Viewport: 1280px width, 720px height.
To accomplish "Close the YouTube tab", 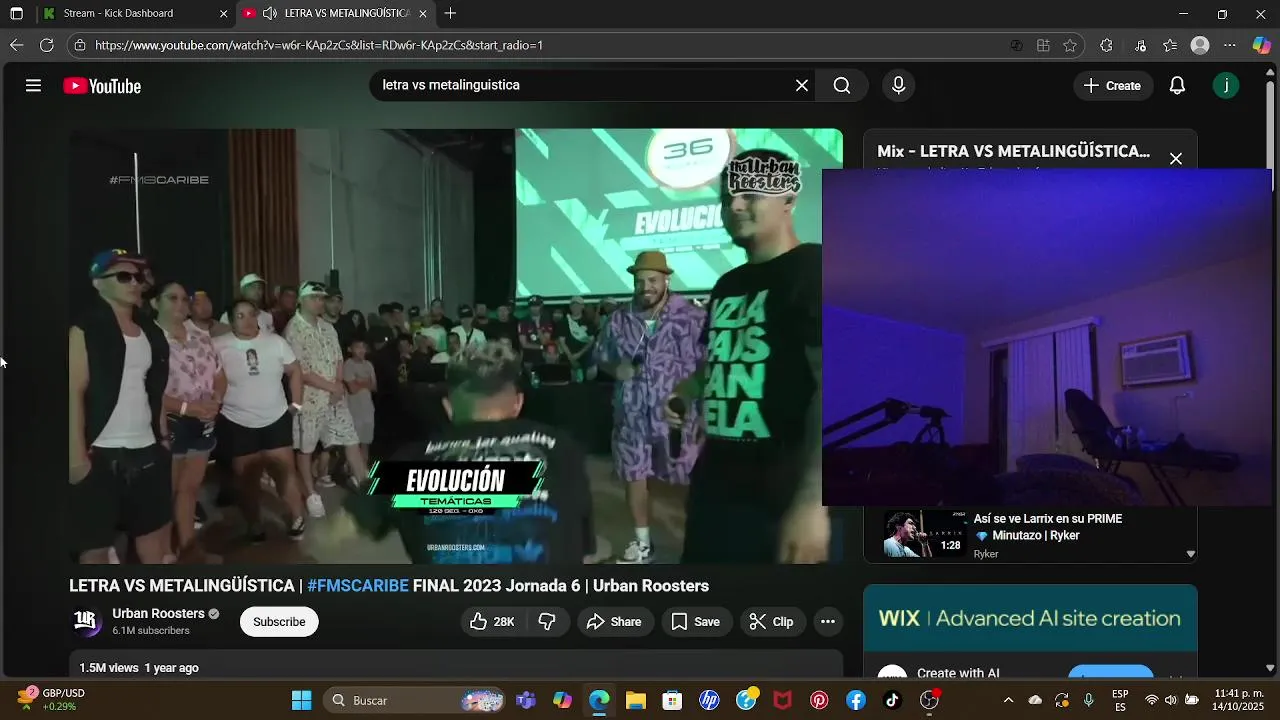I will click(423, 14).
